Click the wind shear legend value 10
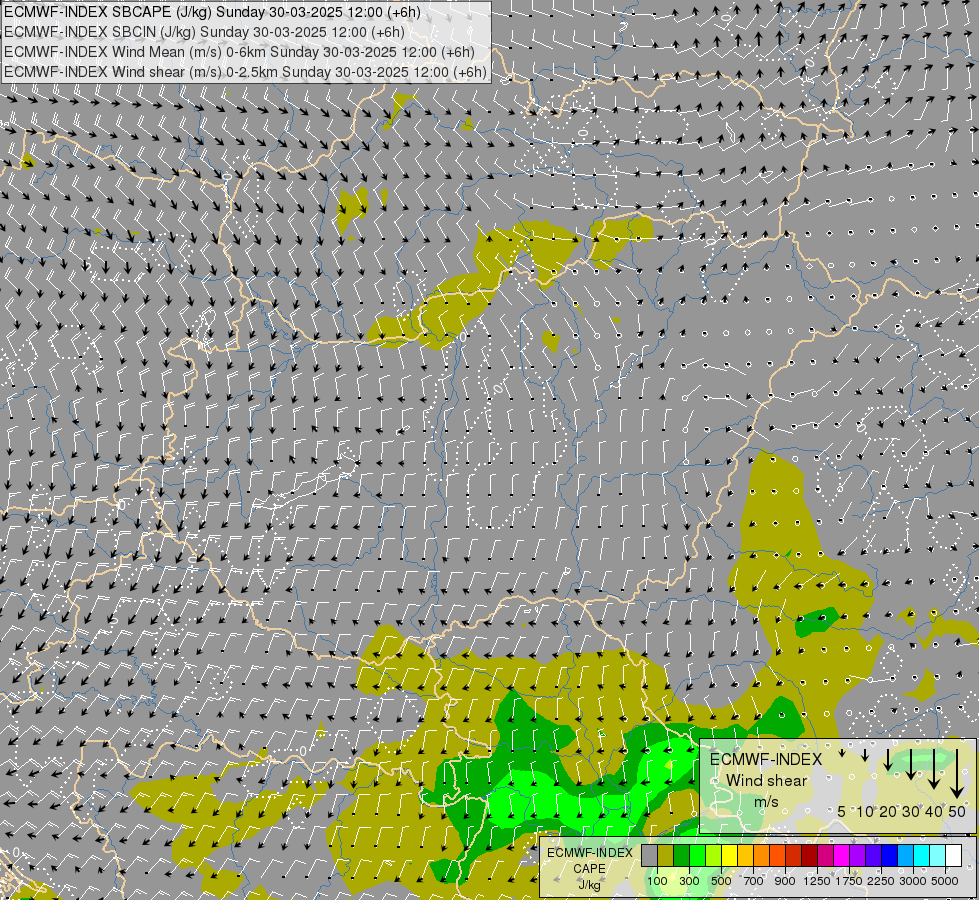 tap(865, 811)
